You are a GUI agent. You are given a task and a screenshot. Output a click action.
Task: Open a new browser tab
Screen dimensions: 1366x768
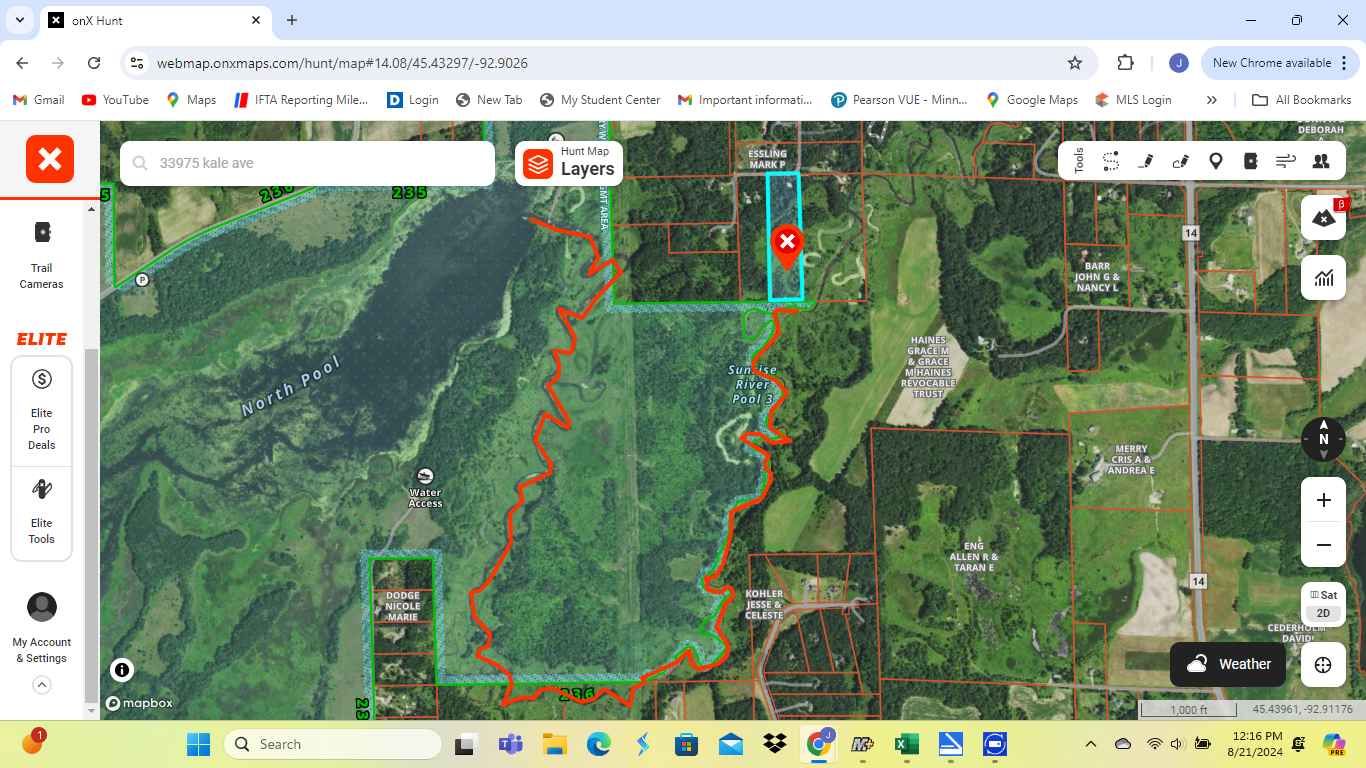tap(292, 20)
